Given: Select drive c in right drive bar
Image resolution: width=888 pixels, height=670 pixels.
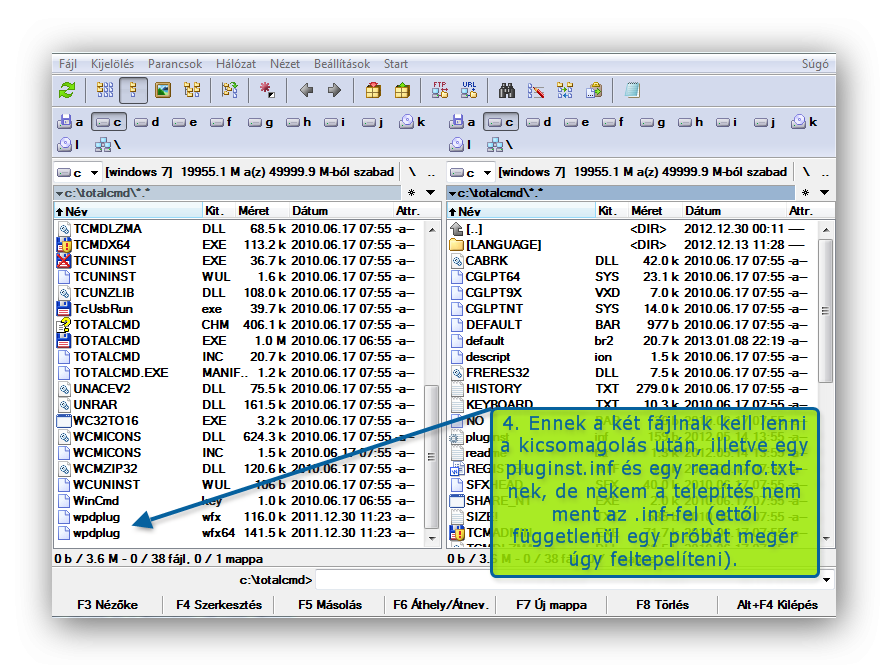Looking at the screenshot, I should point(501,122).
